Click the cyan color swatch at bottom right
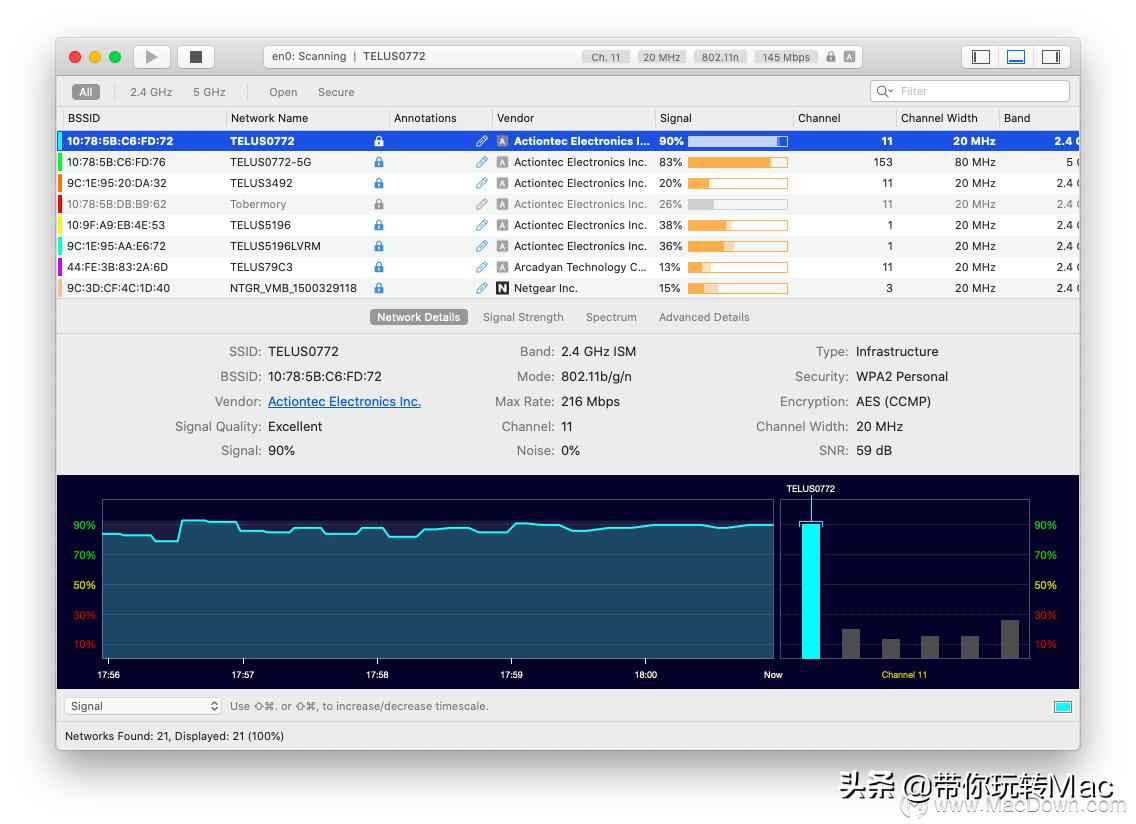The image size is (1136, 824). [x=1062, y=707]
